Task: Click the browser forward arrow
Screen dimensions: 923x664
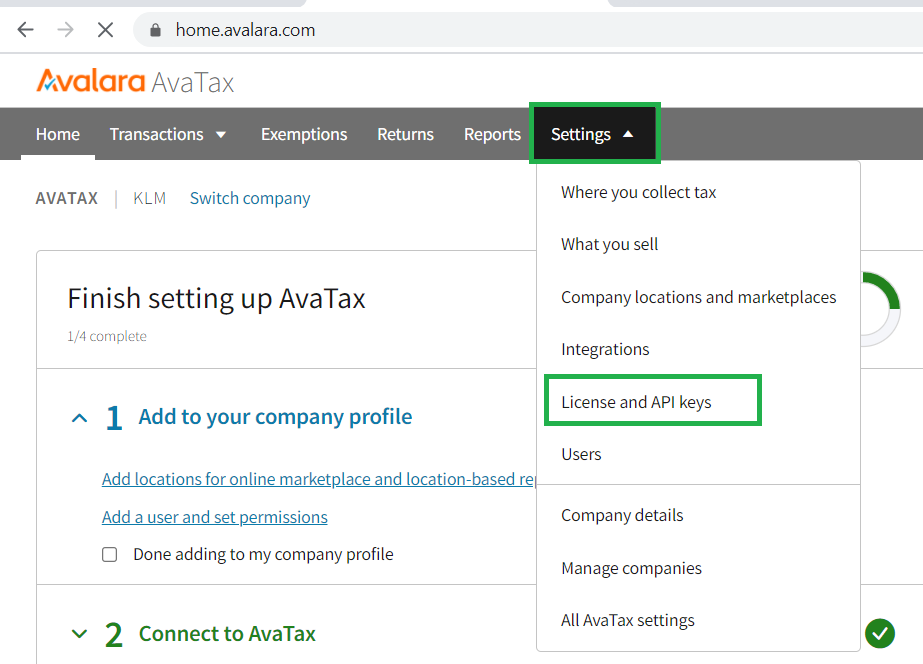Action: point(65,29)
